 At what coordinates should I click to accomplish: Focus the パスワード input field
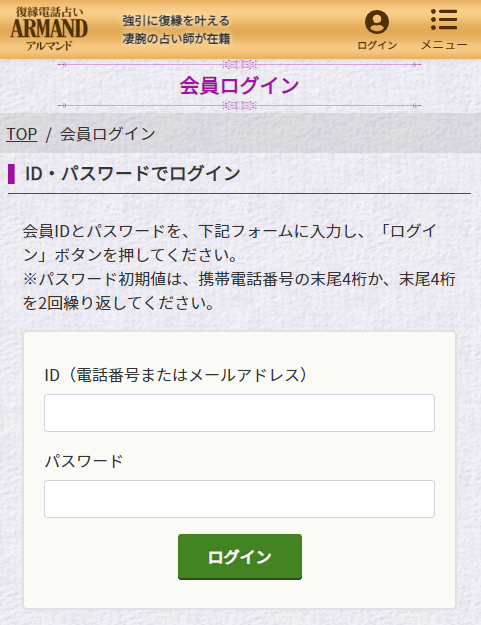[240, 499]
